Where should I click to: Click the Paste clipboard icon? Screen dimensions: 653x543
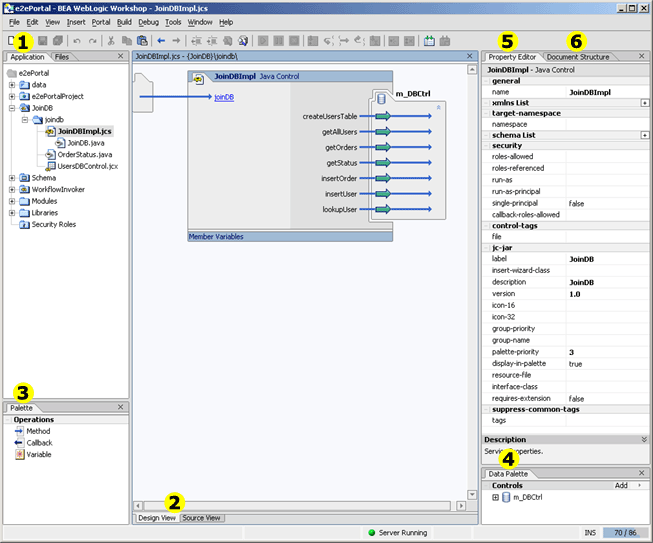point(142,40)
